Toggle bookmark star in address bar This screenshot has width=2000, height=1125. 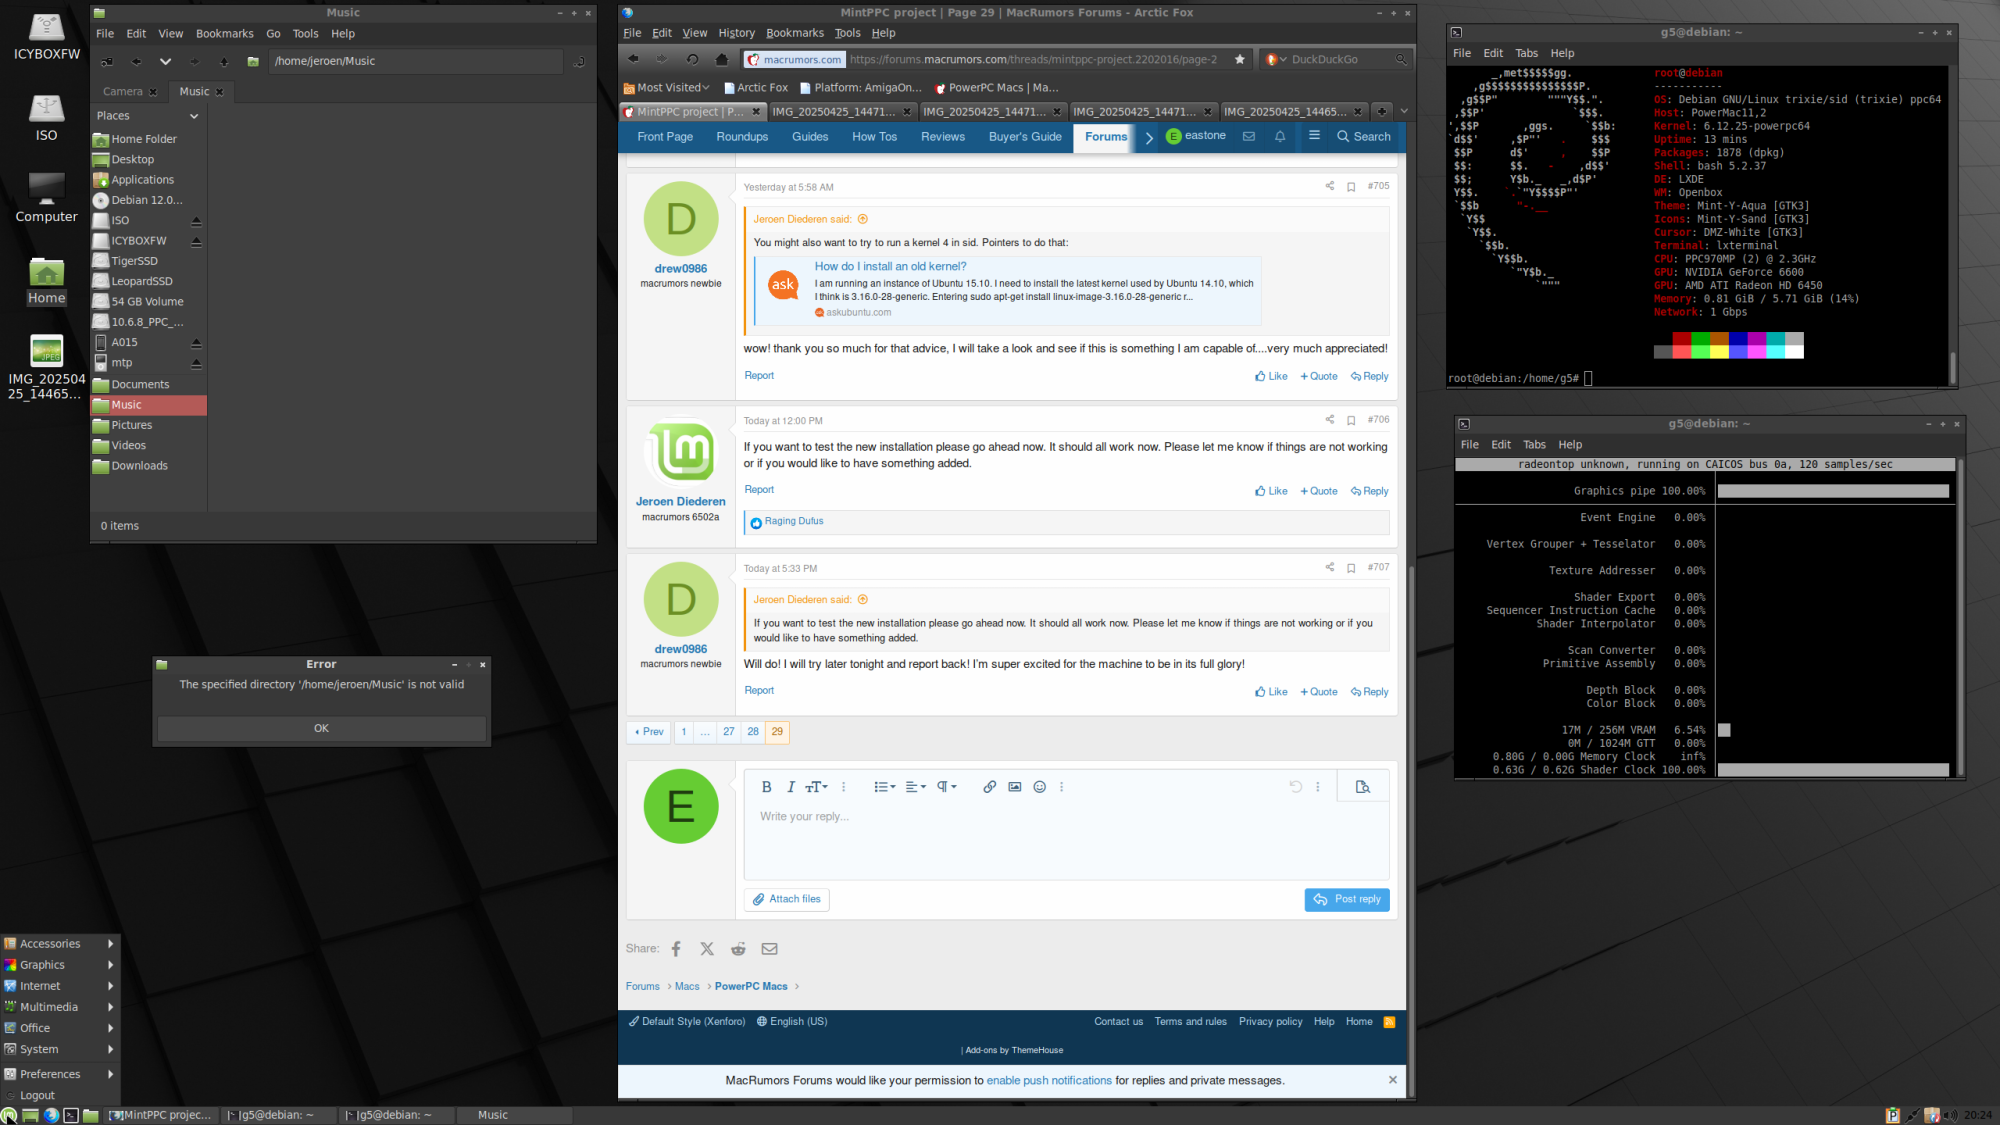pos(1240,60)
